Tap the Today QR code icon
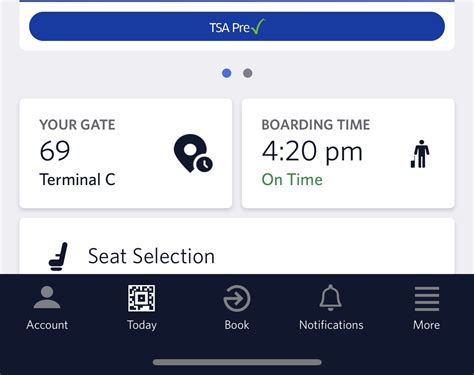 142,298
